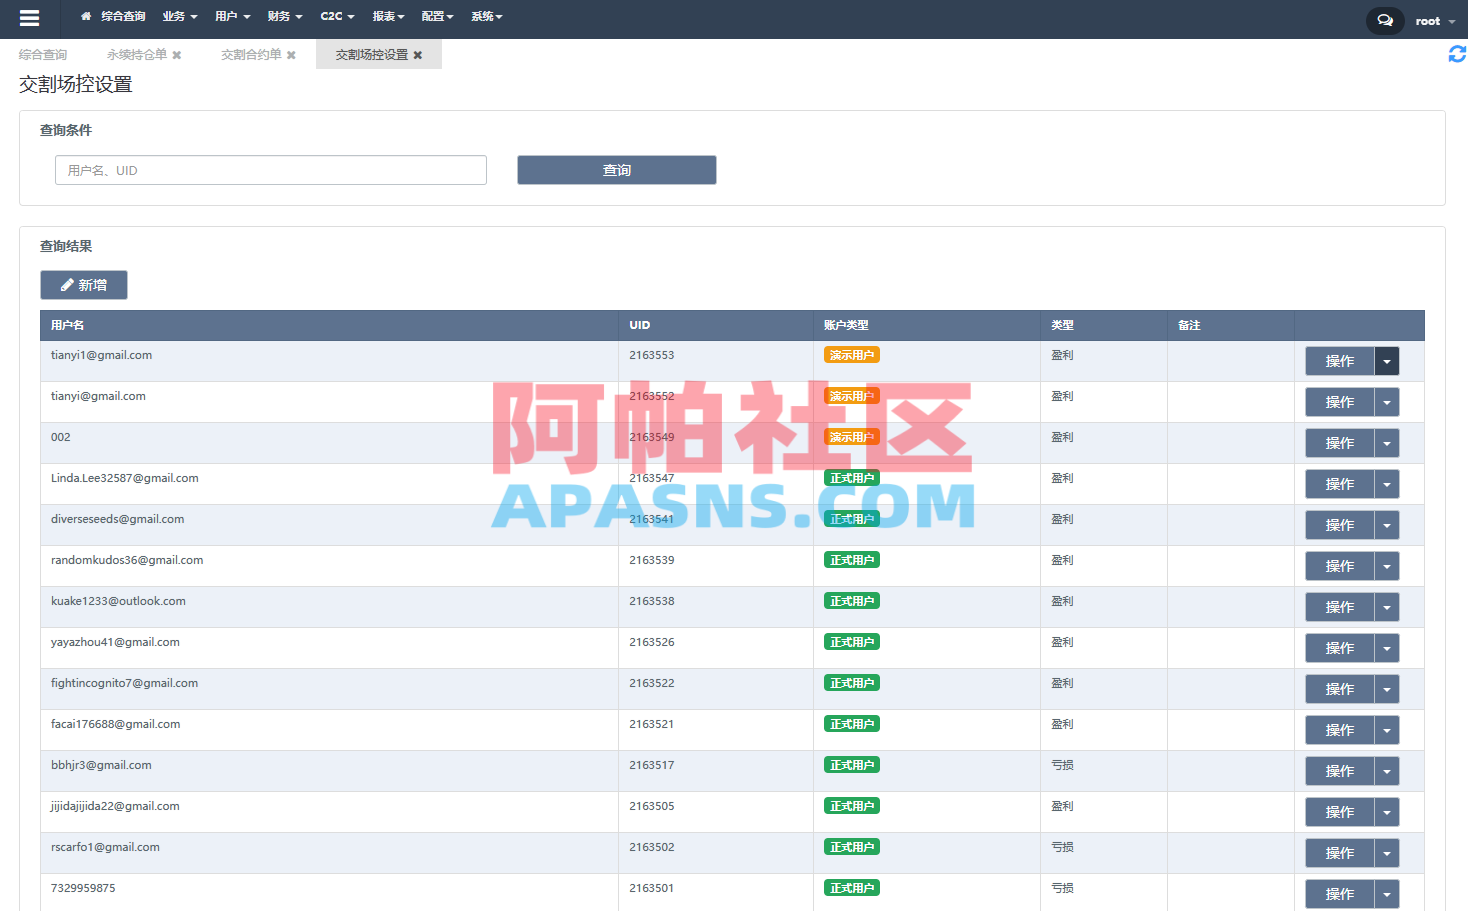Image resolution: width=1468 pixels, height=911 pixels.
Task: Click the 盈利 link for tianyi1@gmail.com
Action: coord(1061,355)
